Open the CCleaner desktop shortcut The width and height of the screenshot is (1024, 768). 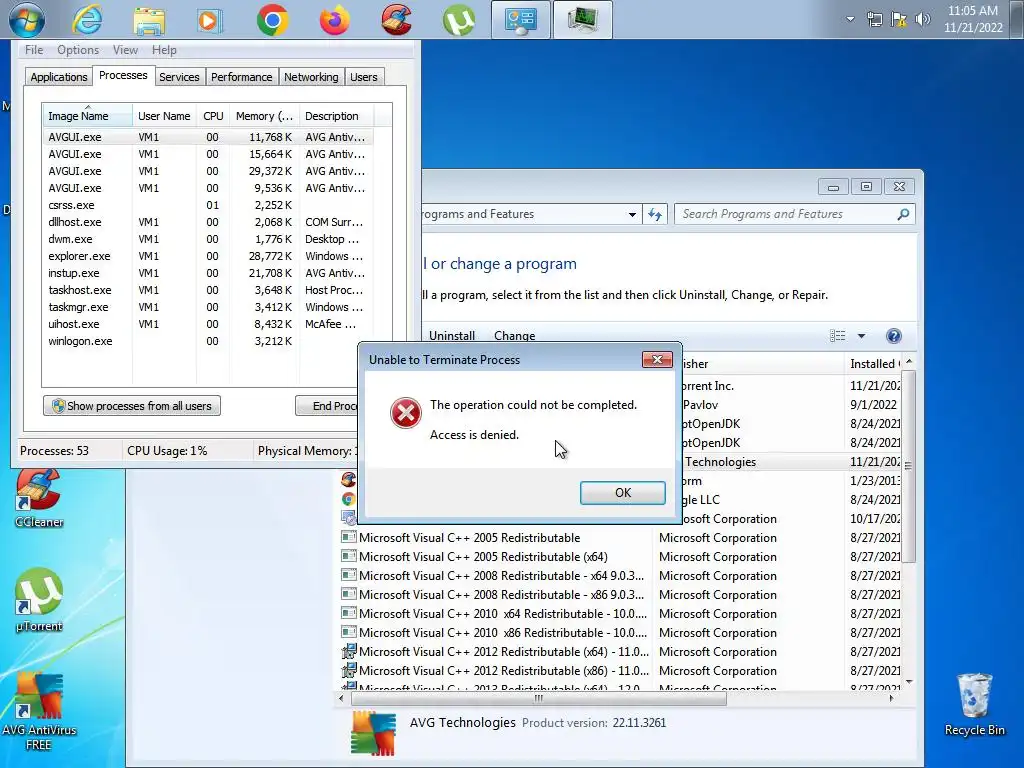coord(39,500)
